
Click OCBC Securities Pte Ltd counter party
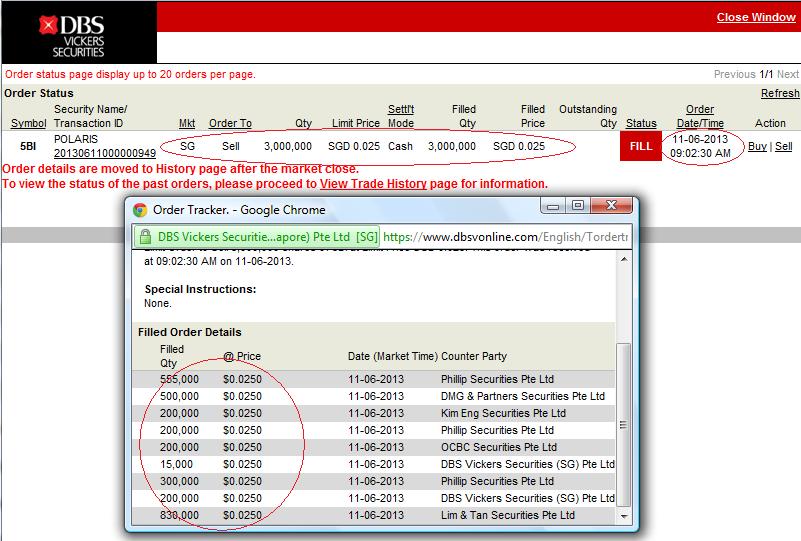pyautogui.click(x=499, y=448)
